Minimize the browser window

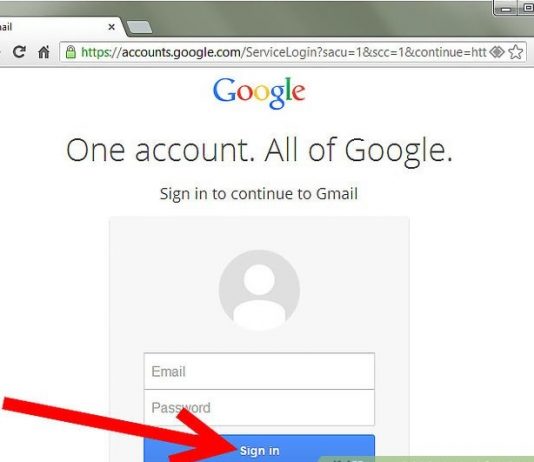pos(505,9)
